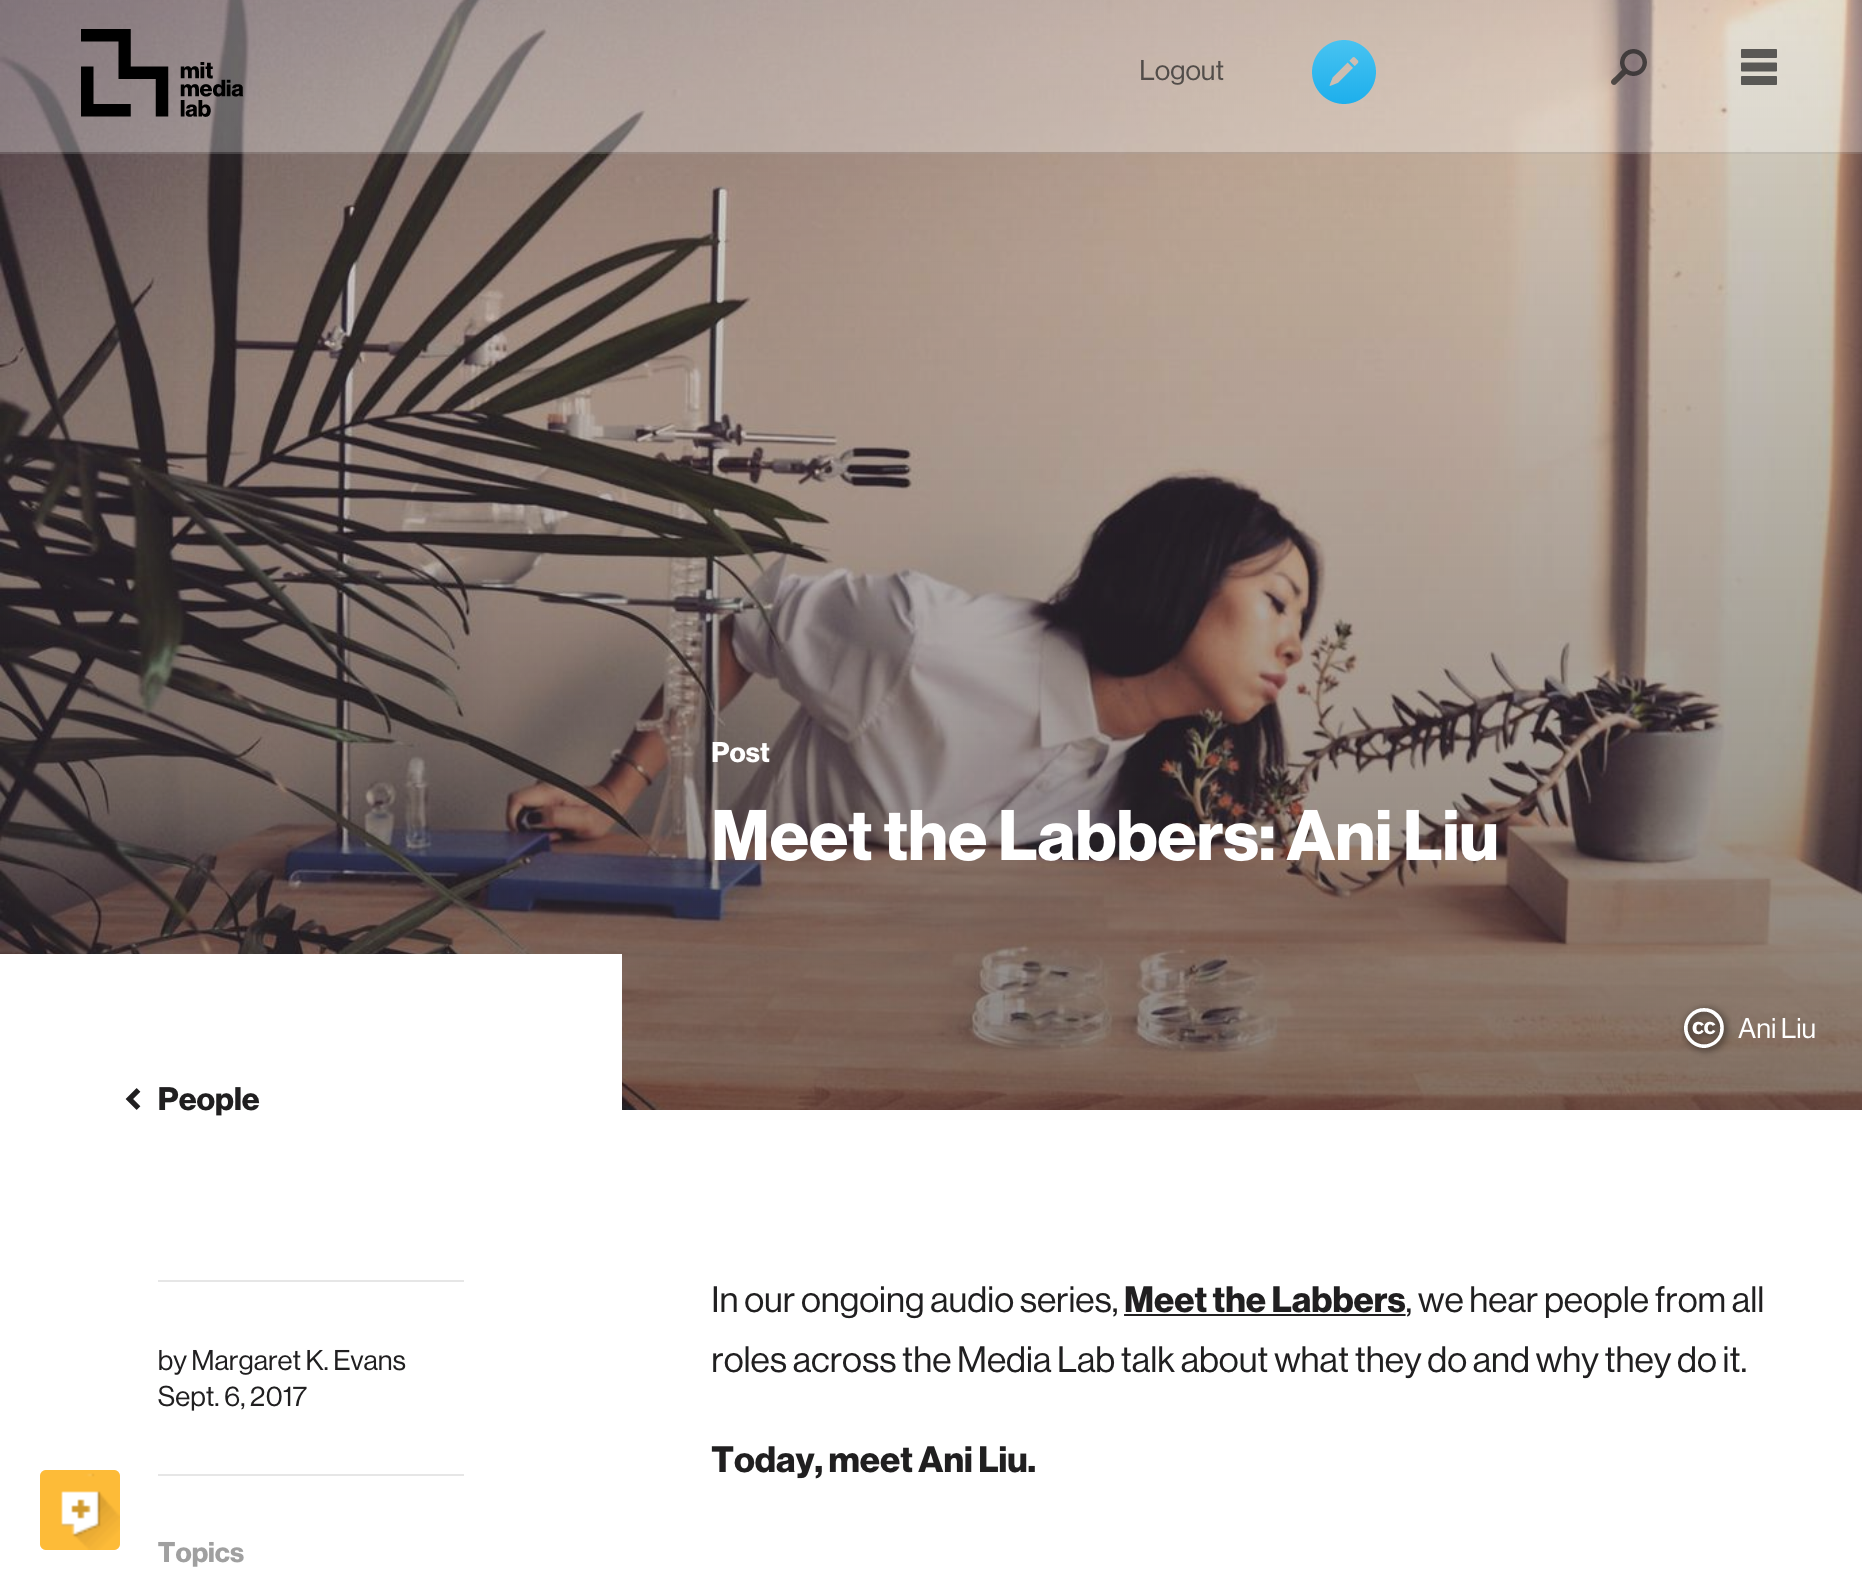Click the yellow add-note widget icon

coord(80,1509)
